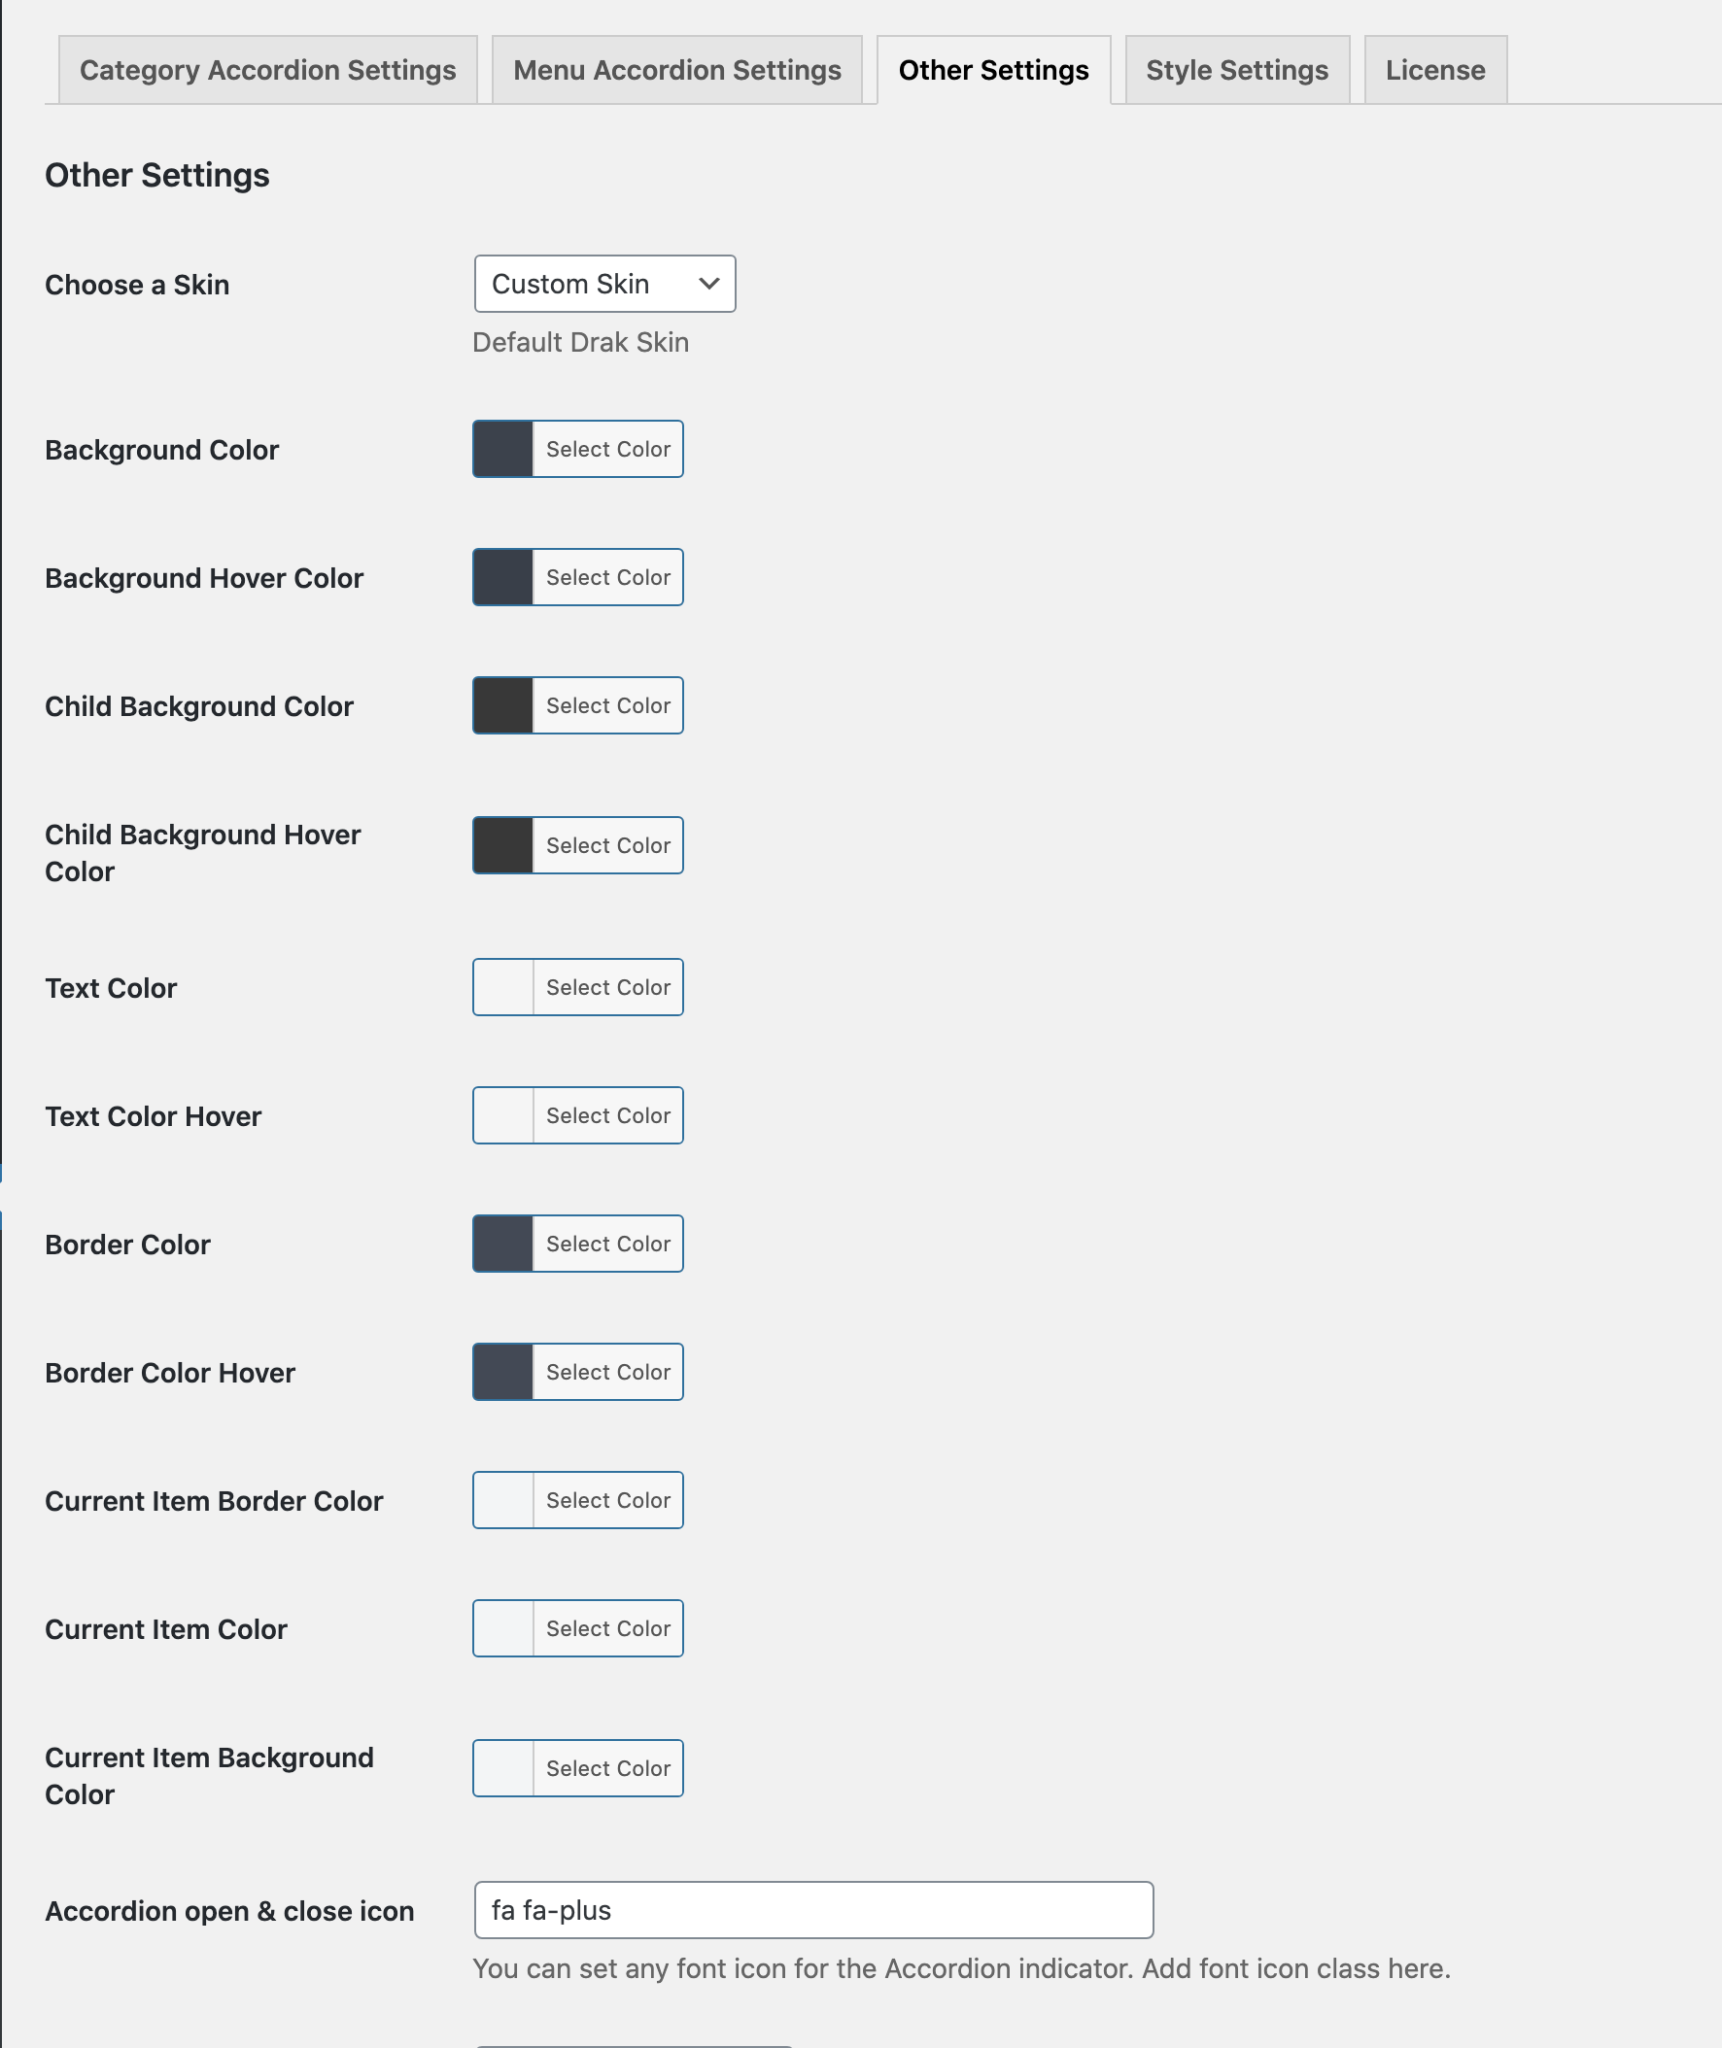Click the Border Color Hover swatch
The image size is (1722, 2048).
coord(501,1371)
